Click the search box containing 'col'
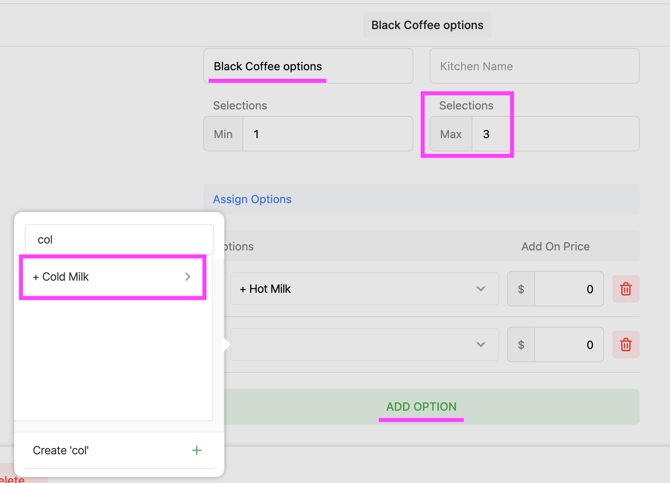The image size is (670, 483). [119, 240]
